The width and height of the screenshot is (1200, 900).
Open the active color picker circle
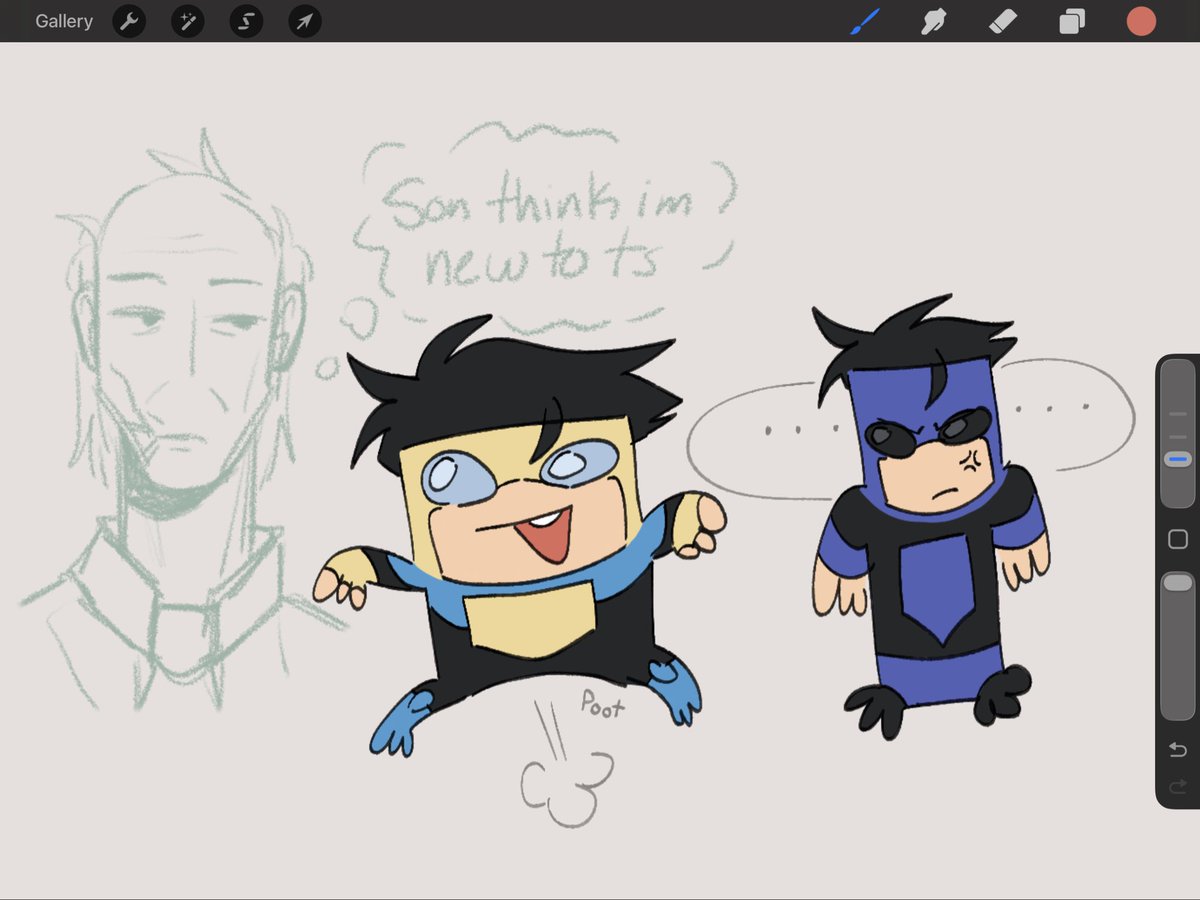tap(1141, 21)
